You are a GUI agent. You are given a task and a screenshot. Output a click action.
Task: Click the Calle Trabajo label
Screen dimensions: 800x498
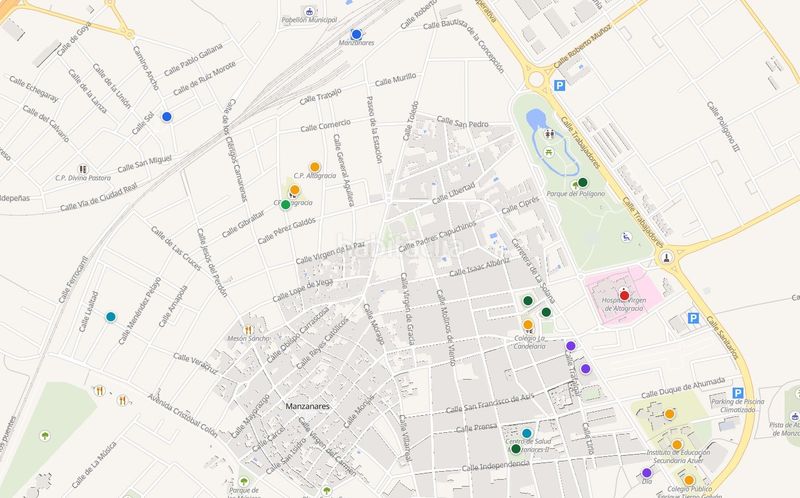(x=320, y=96)
